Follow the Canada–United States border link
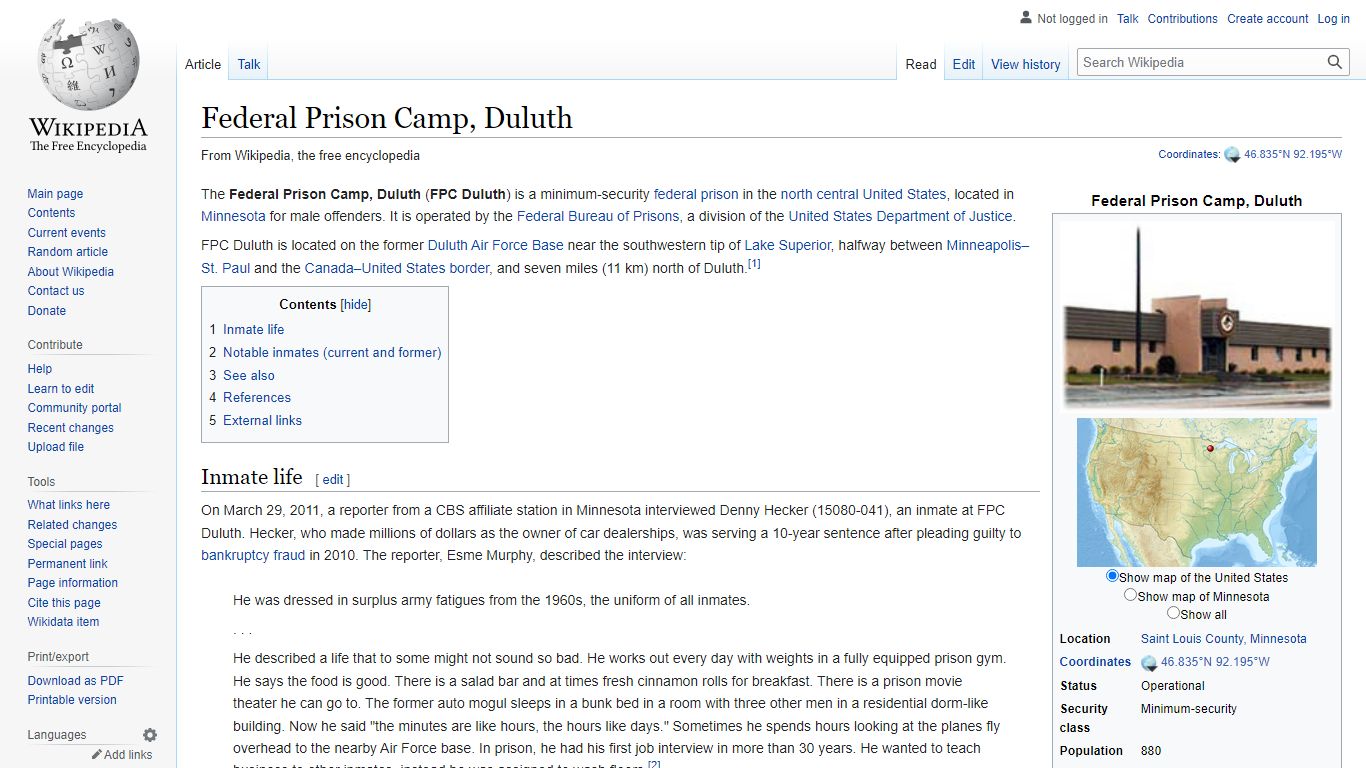Screen dimensions: 1366x768 click(397, 268)
